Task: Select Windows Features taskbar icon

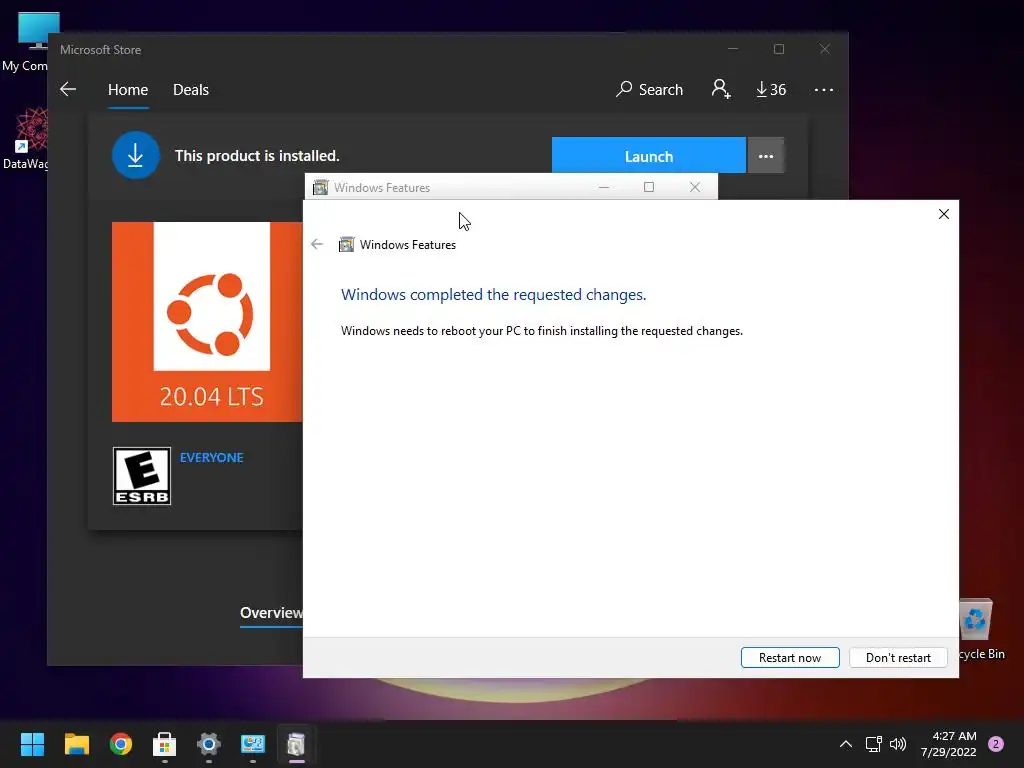Action: click(x=296, y=744)
